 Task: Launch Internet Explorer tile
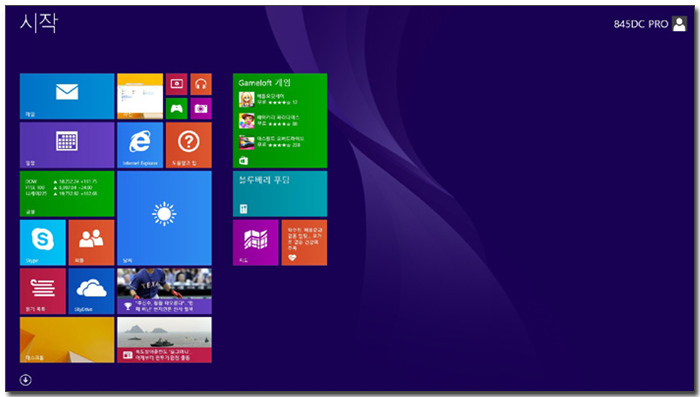pos(140,145)
